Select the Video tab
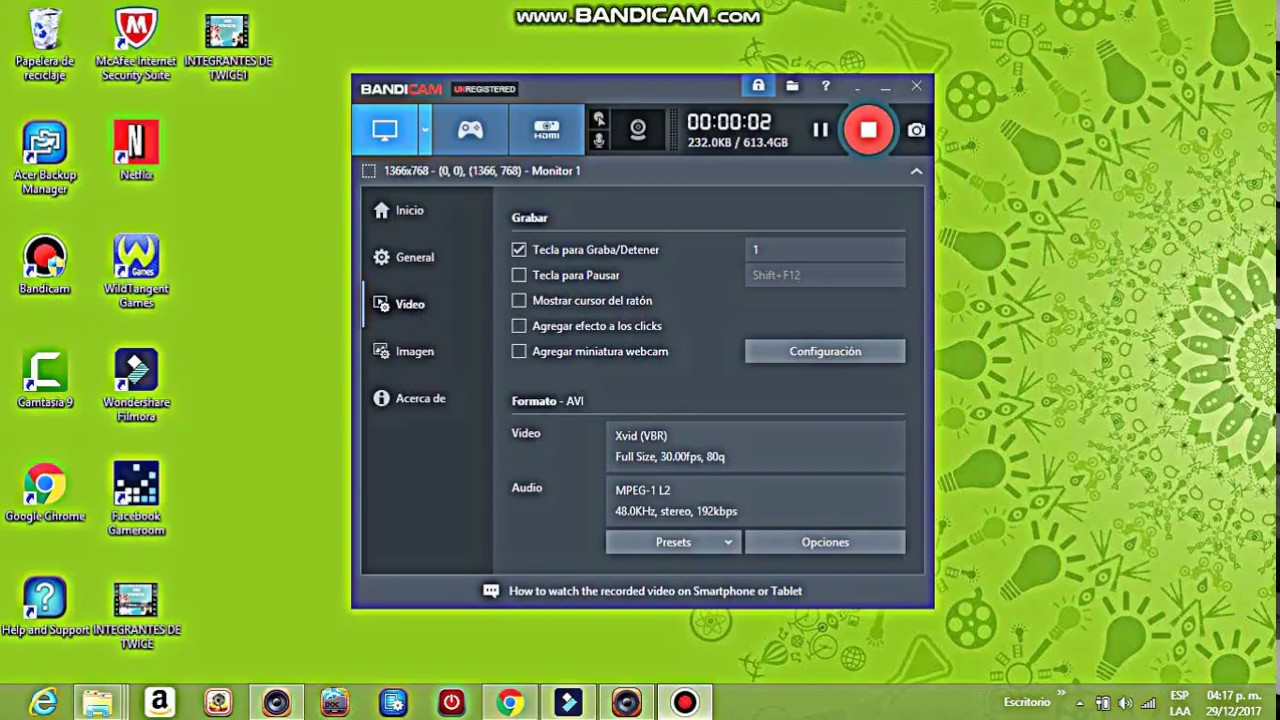The height and width of the screenshot is (720, 1280). [399, 304]
